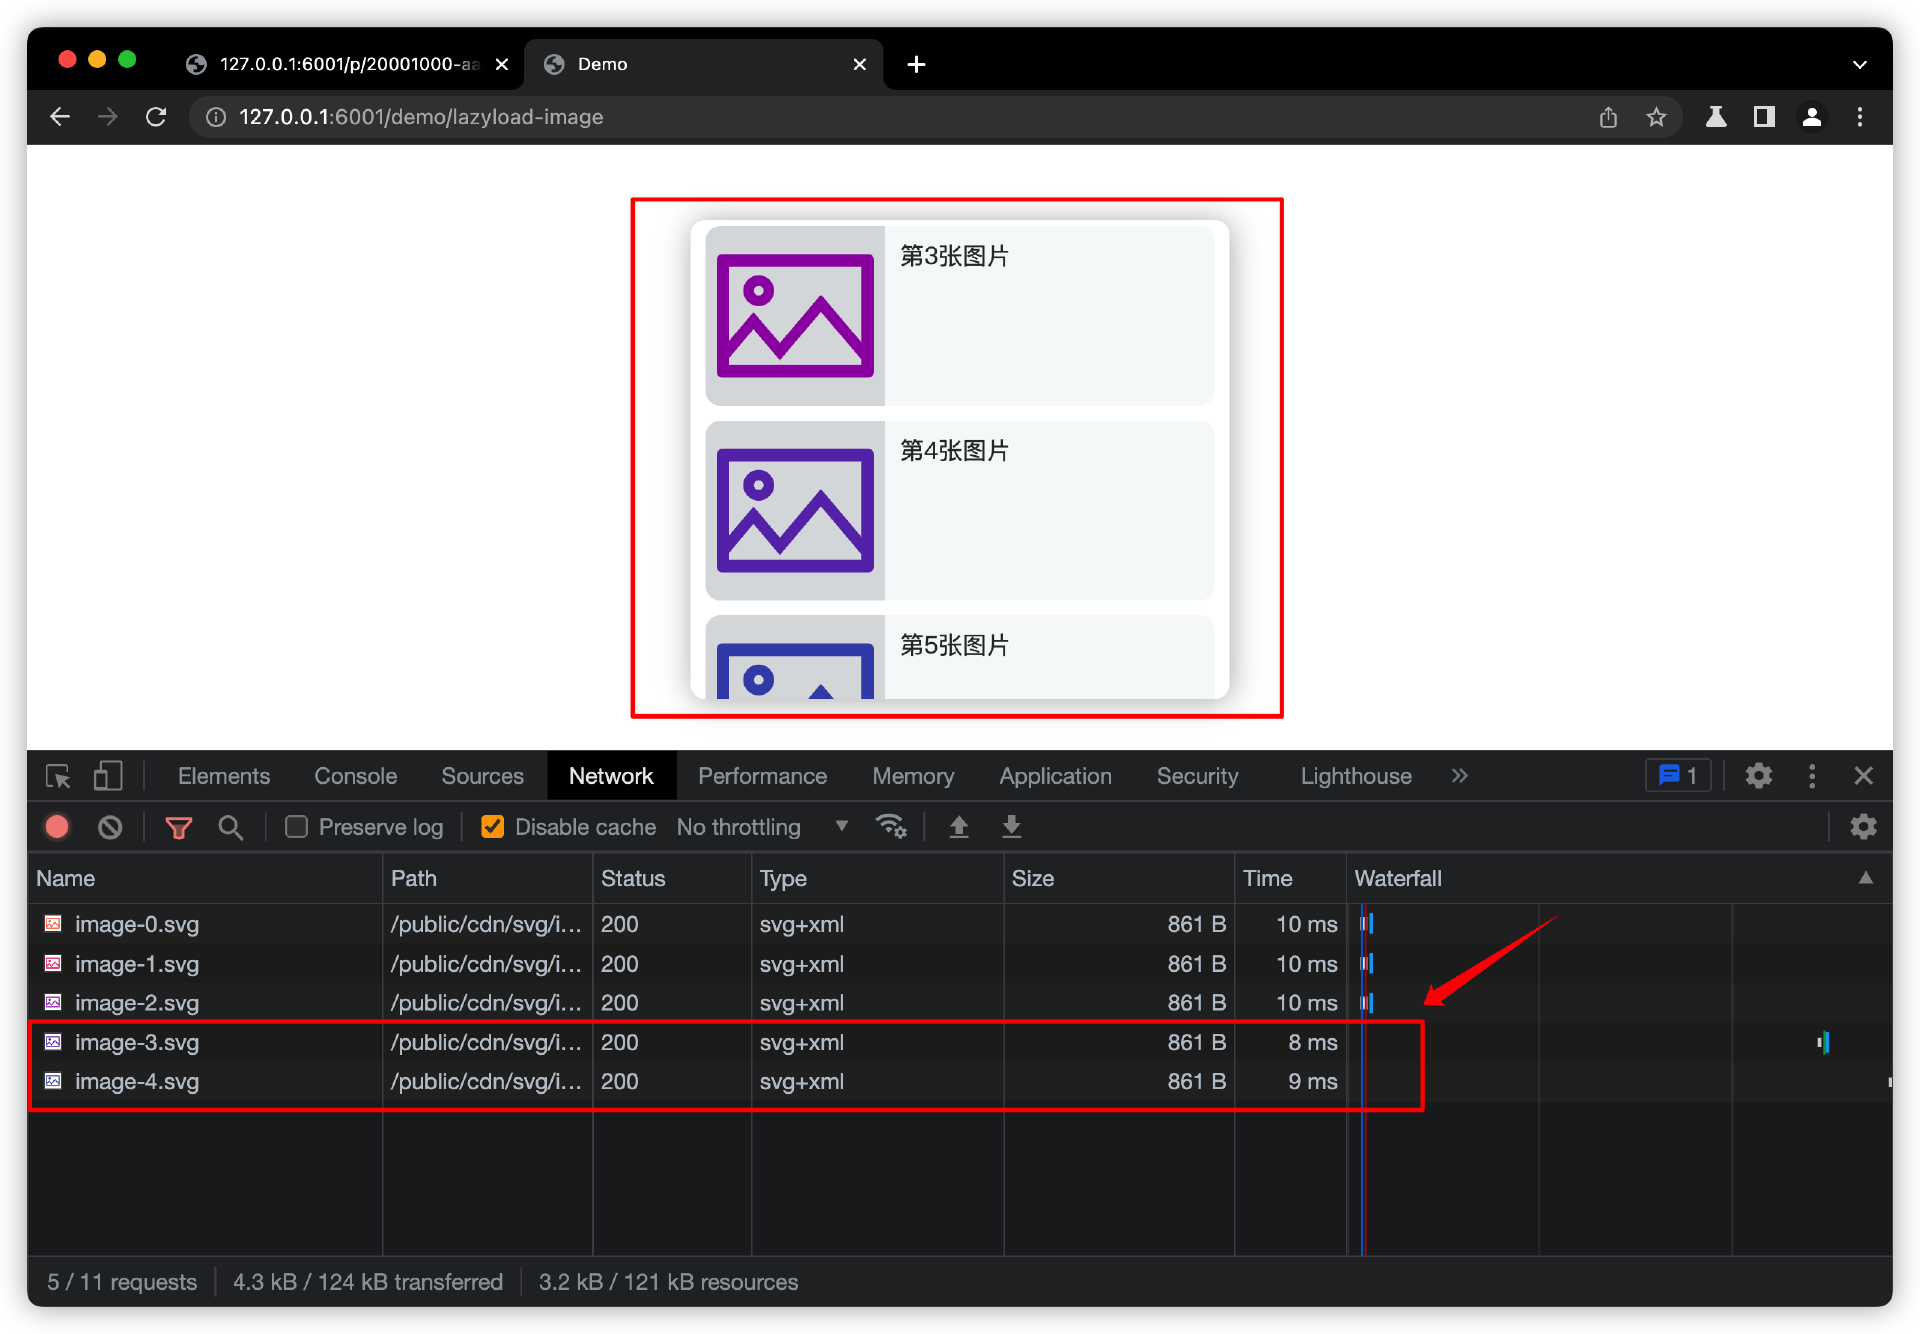This screenshot has height=1334, width=1920.
Task: Open the No throttling dropdown
Action: 761,827
